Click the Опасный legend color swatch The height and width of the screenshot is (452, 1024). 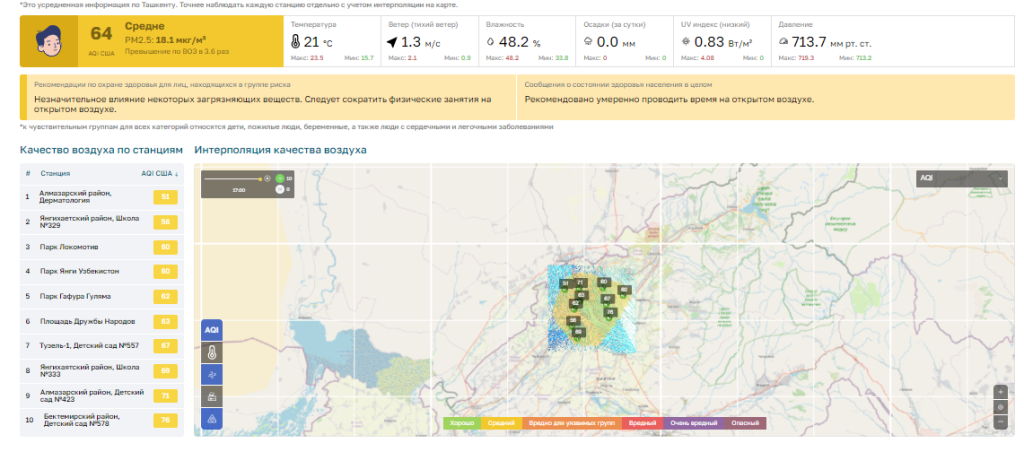pos(746,424)
